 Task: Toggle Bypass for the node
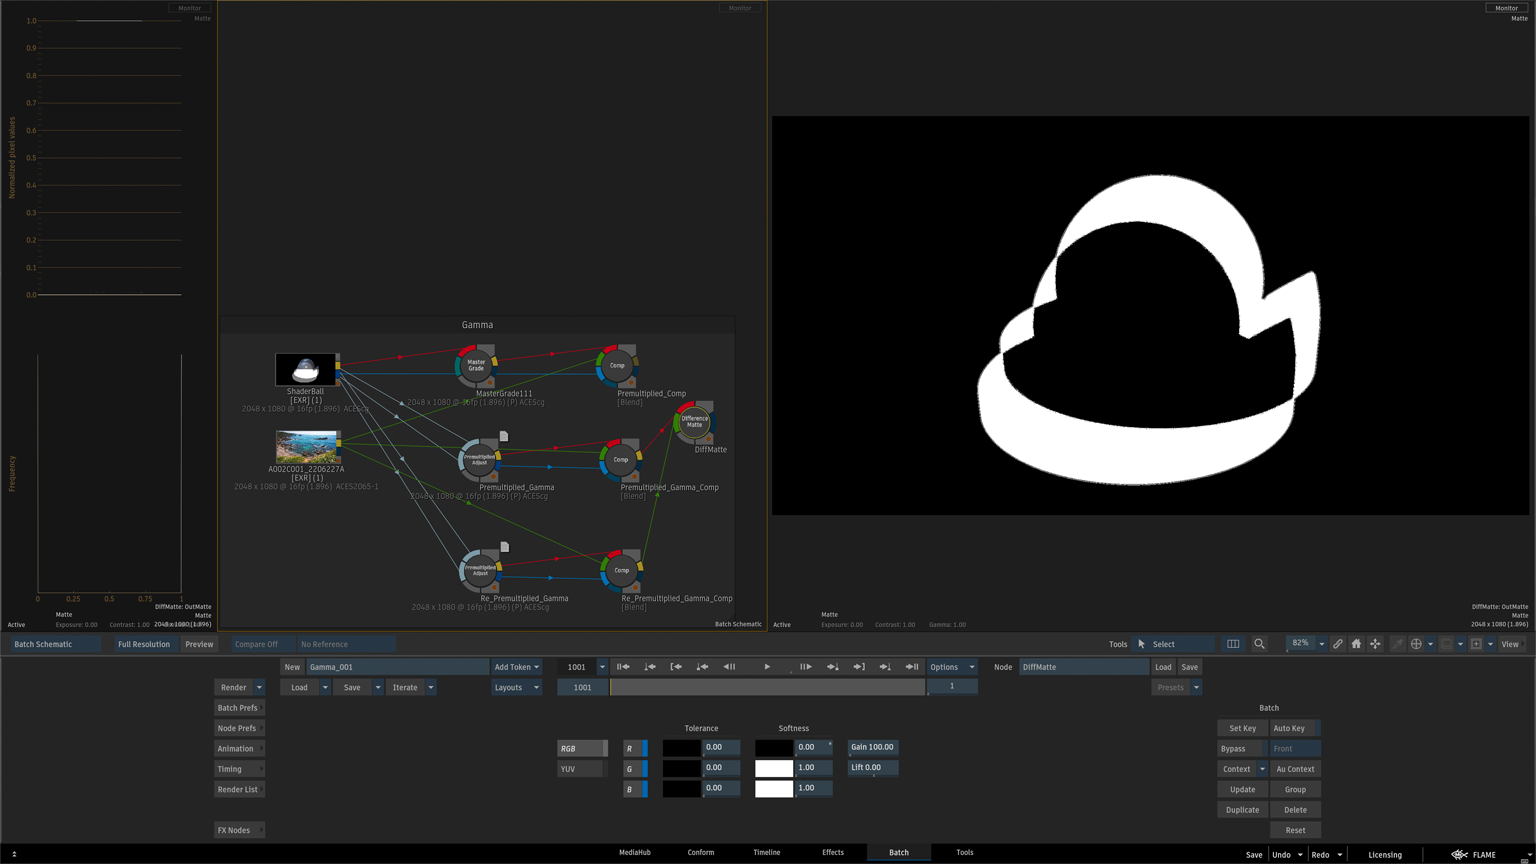1242,749
